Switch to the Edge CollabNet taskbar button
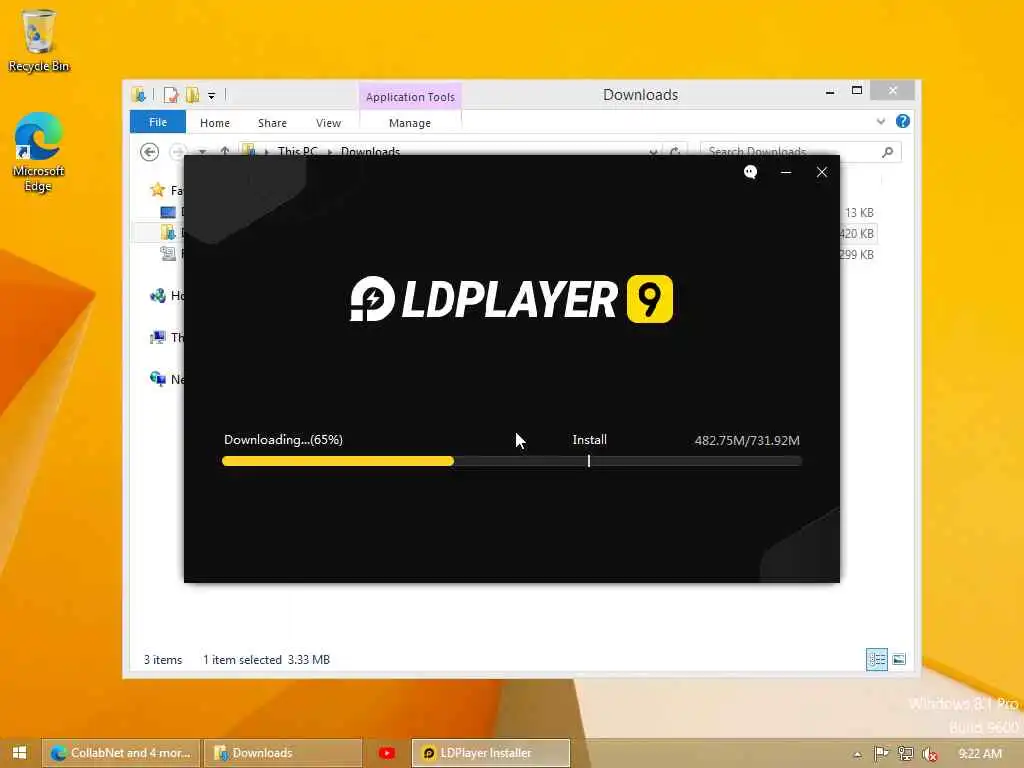The width and height of the screenshot is (1024, 768). coord(120,753)
